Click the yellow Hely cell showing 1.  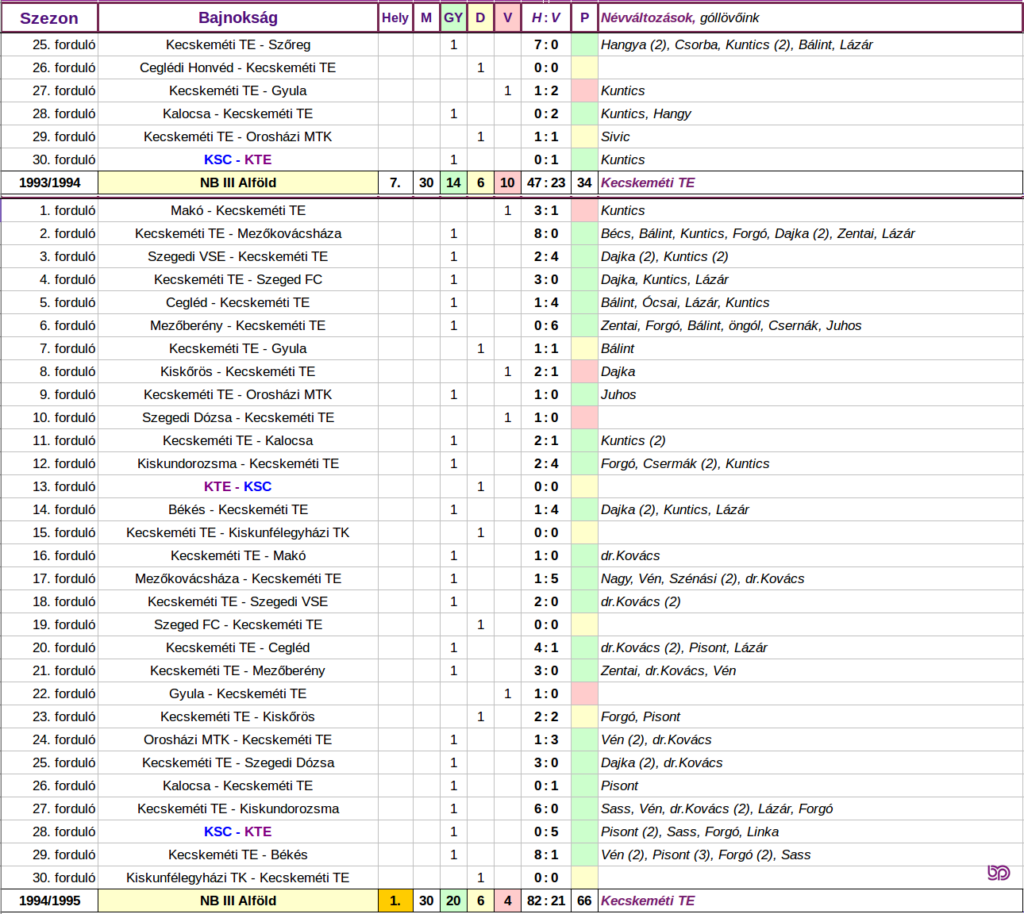coord(395,901)
